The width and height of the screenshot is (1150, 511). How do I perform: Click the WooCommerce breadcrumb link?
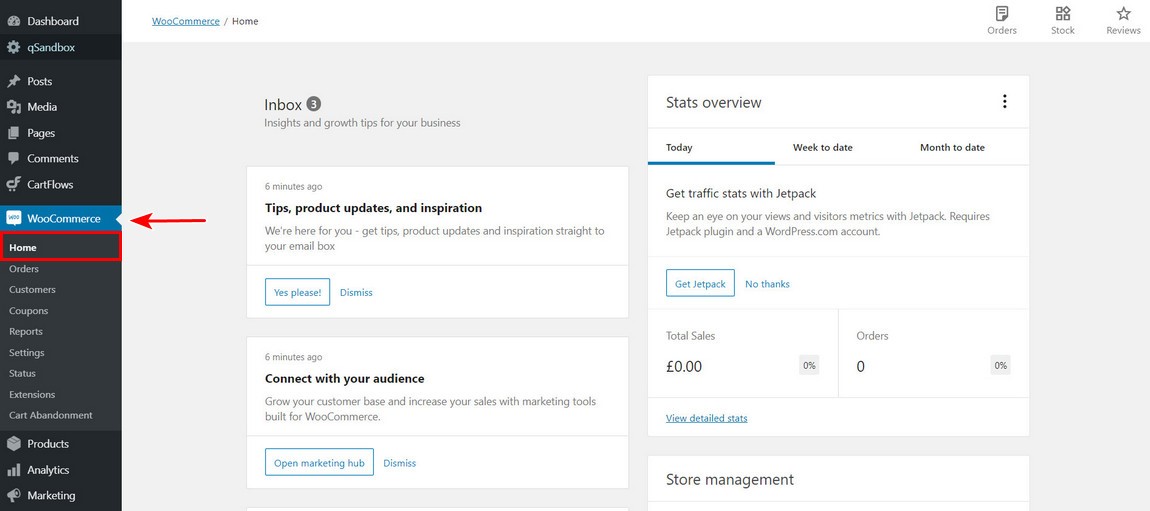[x=186, y=21]
